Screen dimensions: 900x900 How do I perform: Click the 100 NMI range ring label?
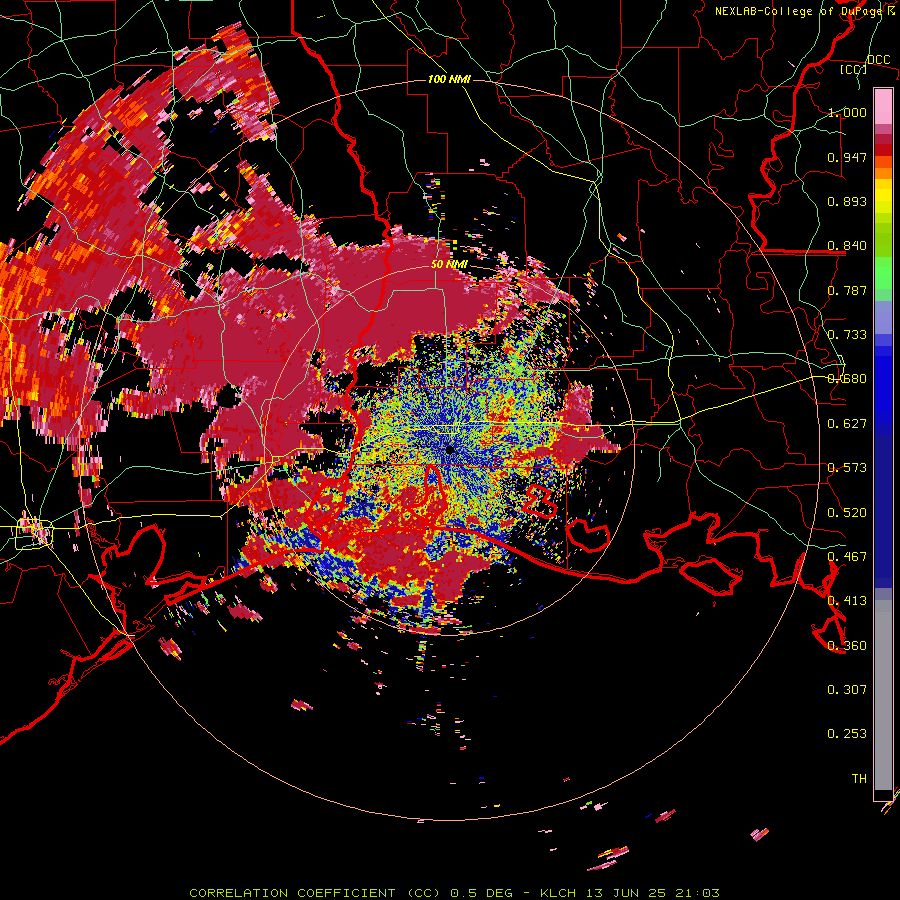[x=449, y=79]
